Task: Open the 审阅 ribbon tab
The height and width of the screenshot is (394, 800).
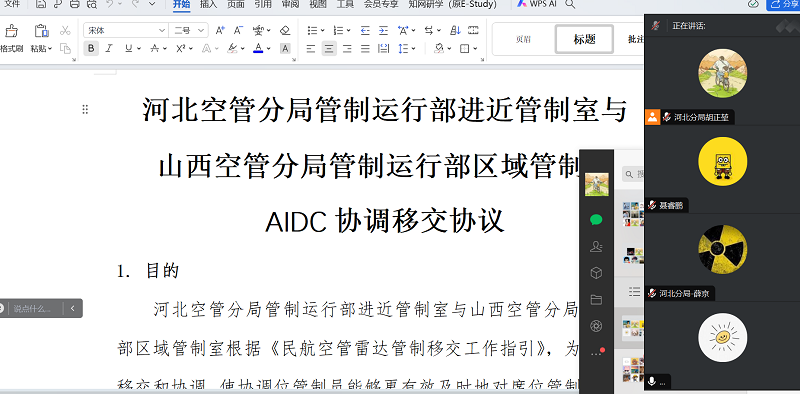Action: (290, 5)
